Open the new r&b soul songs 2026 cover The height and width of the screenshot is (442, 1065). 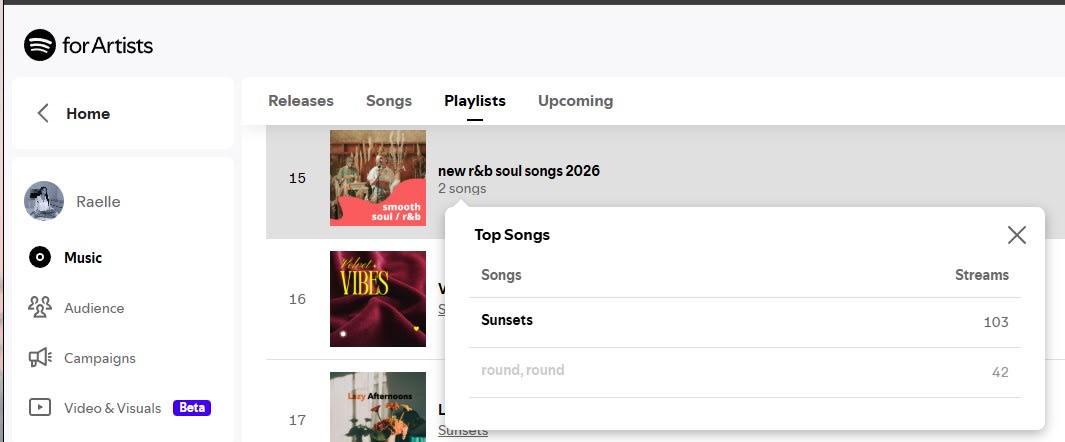point(378,178)
